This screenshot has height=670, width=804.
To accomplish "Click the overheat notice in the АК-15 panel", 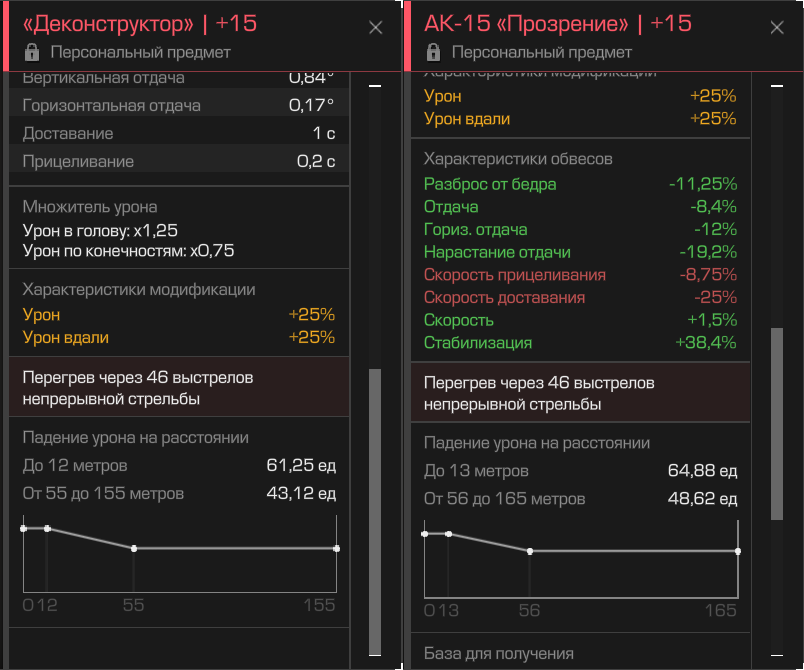I will click(580, 393).
